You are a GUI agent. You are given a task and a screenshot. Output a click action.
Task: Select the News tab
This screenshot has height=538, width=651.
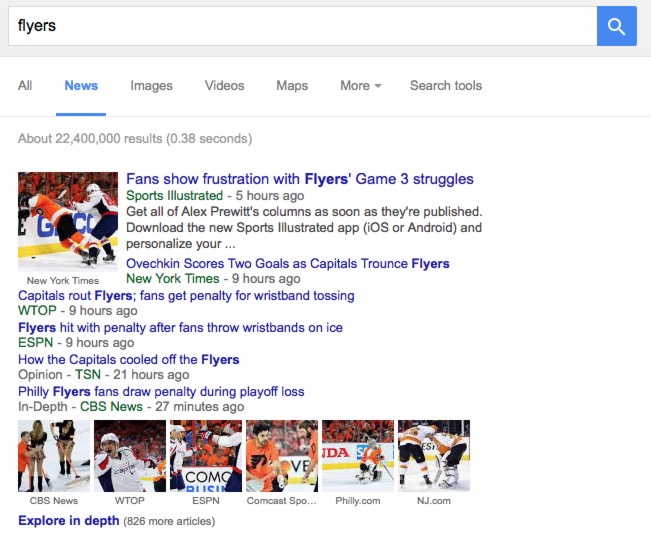pyautogui.click(x=81, y=86)
